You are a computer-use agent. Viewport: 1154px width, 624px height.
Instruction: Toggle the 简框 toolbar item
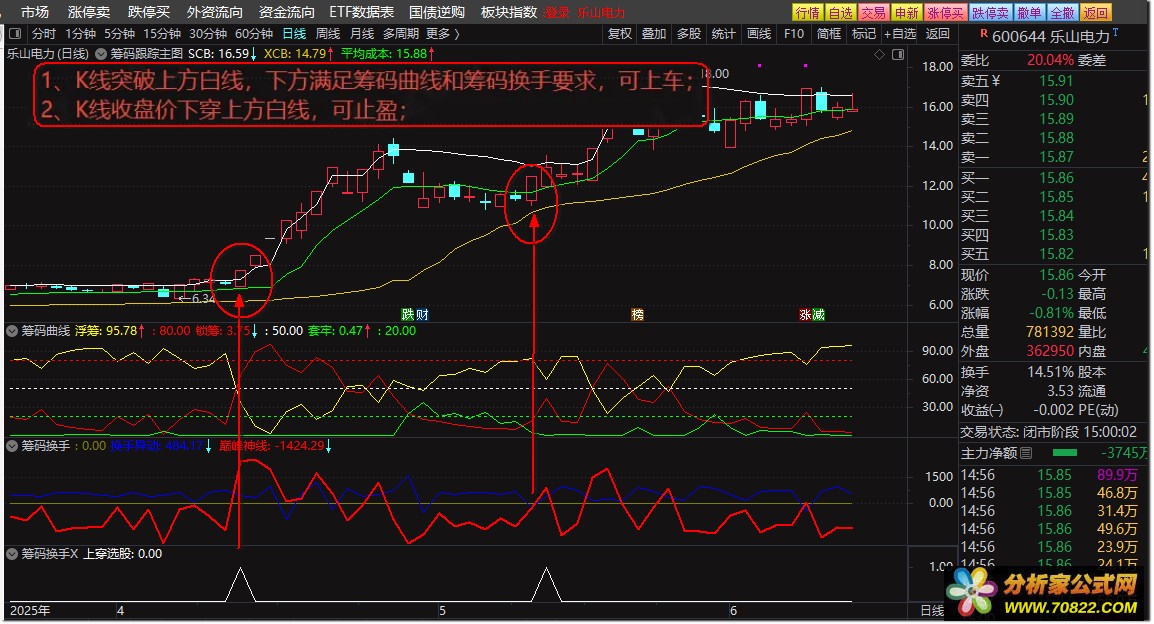point(829,34)
